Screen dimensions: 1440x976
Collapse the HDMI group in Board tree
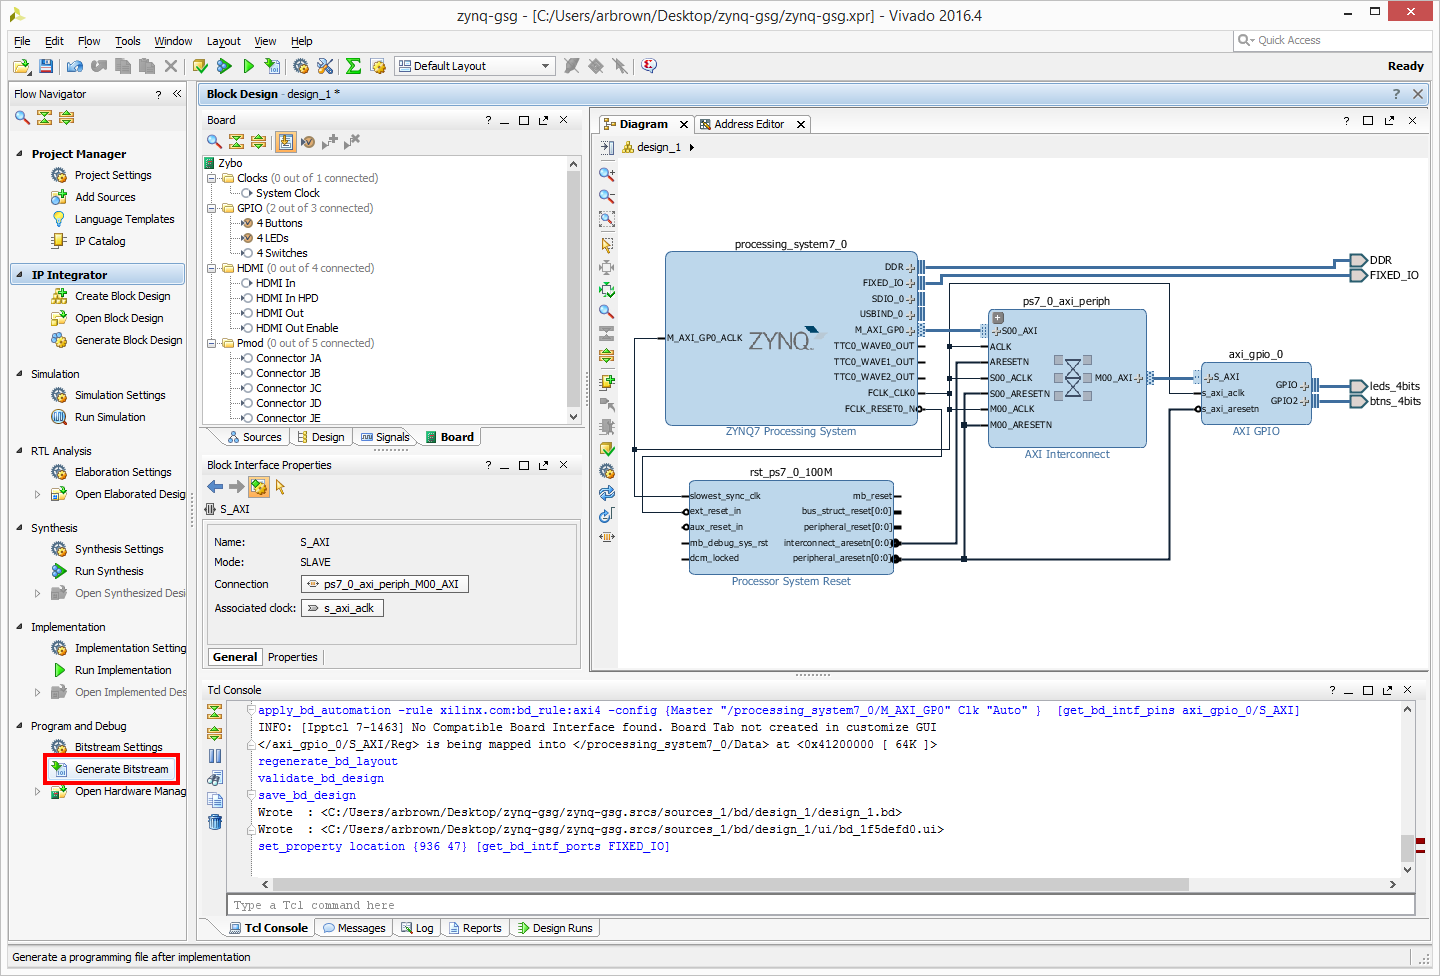(212, 268)
